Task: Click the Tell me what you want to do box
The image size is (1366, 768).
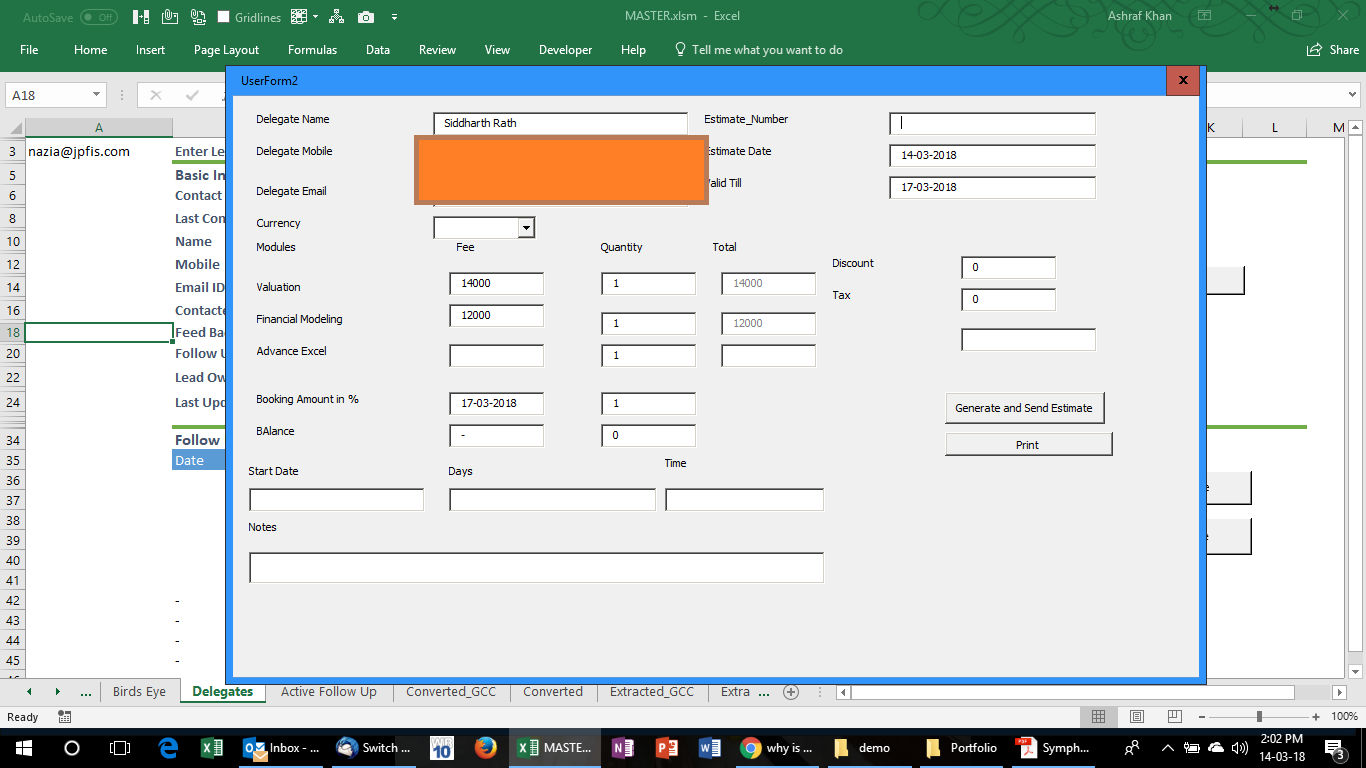Action: click(758, 50)
